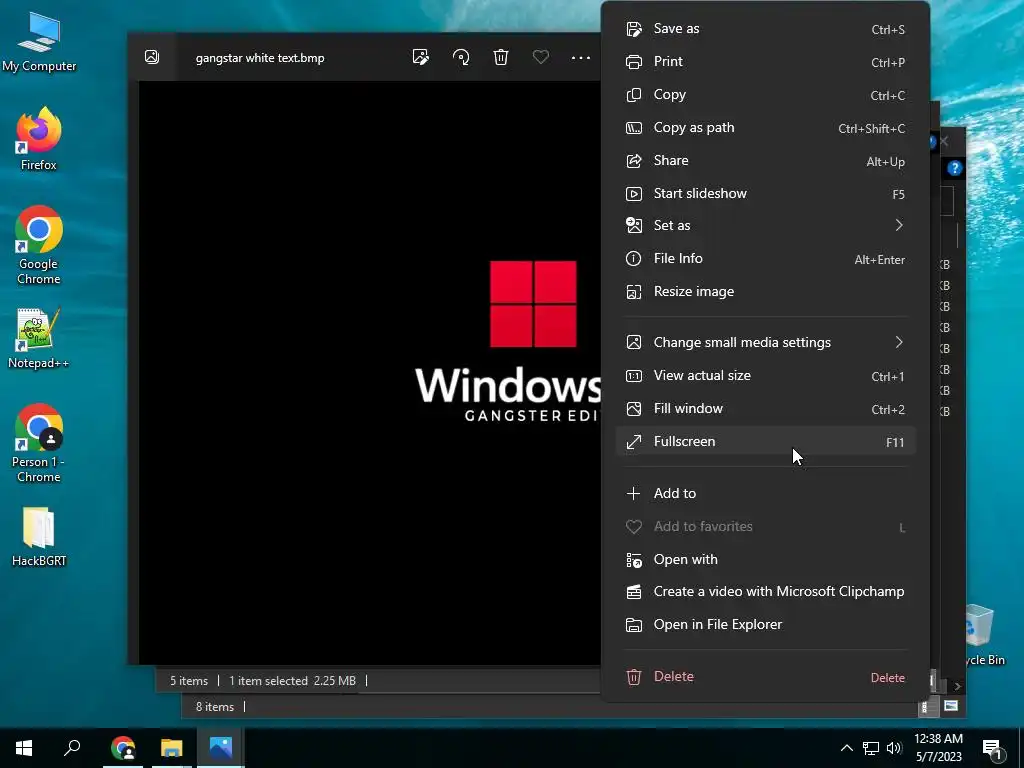Choose Create a video with Microsoft Clipchamp
The image size is (1024, 768).
coord(765,592)
